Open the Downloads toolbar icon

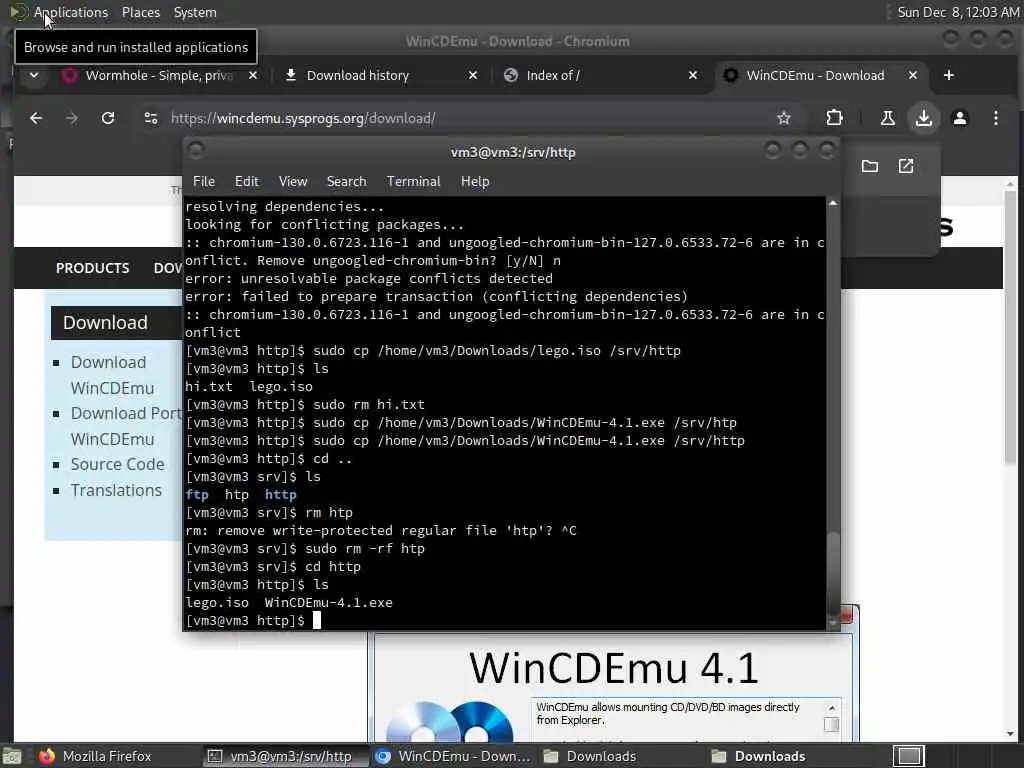[x=923, y=118]
